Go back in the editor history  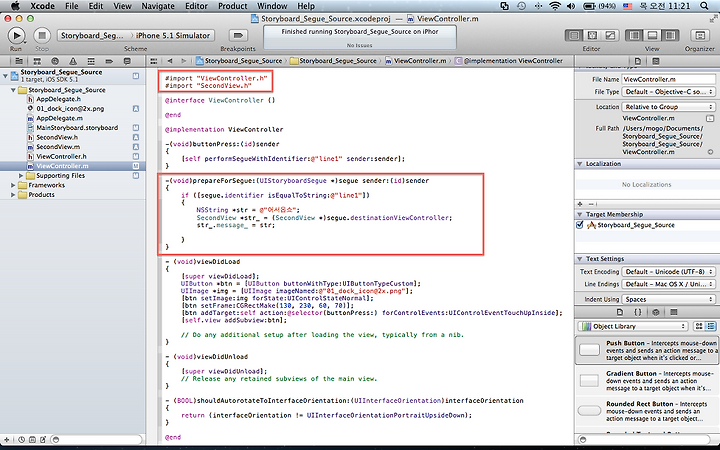[169, 61]
